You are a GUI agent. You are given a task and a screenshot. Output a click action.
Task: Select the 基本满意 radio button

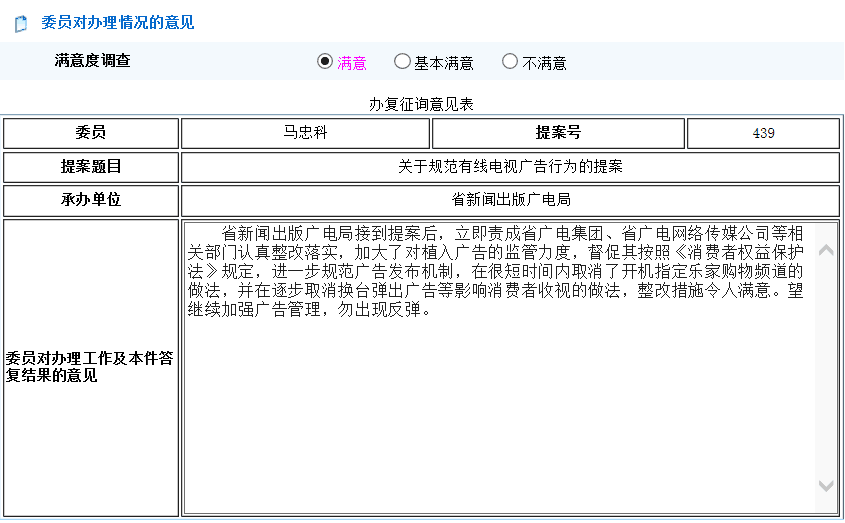tap(401, 61)
